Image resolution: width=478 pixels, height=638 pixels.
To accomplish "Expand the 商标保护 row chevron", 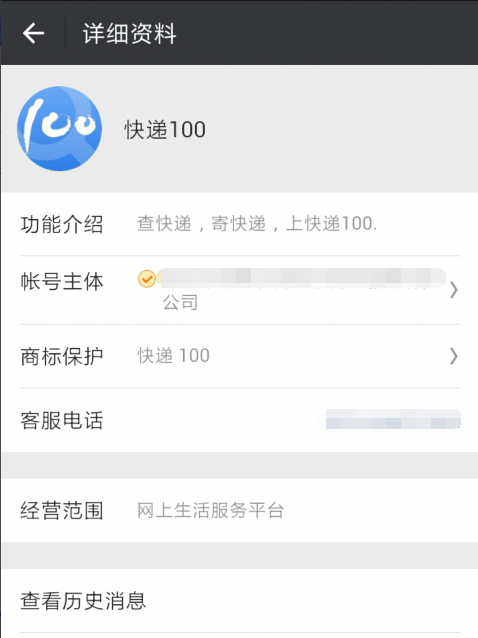I will [x=454, y=356].
